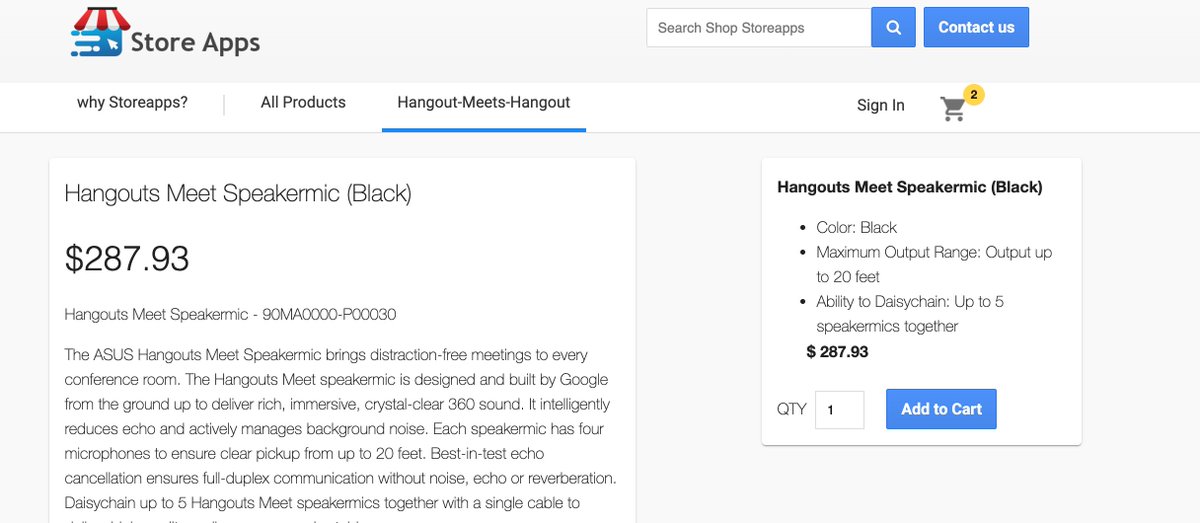The width and height of the screenshot is (1200, 523).
Task: Click the Ability to Daisychain bullet
Action: coord(910,314)
